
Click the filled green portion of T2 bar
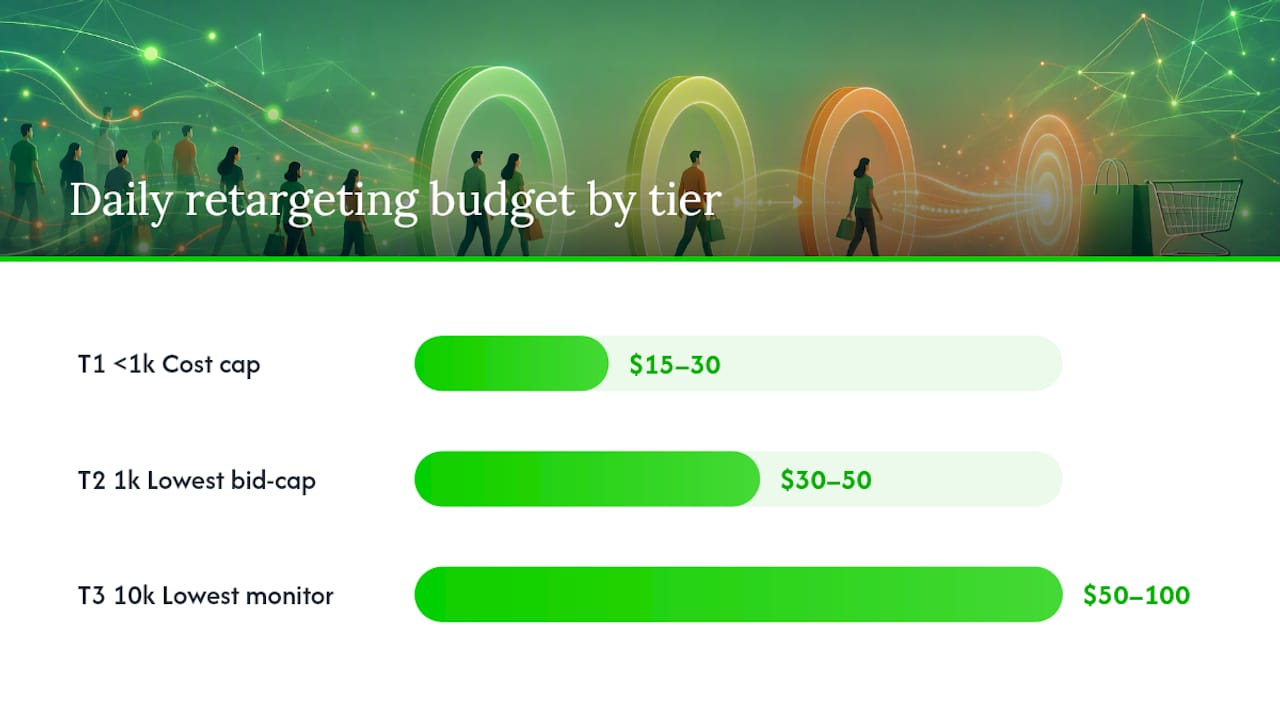click(587, 479)
